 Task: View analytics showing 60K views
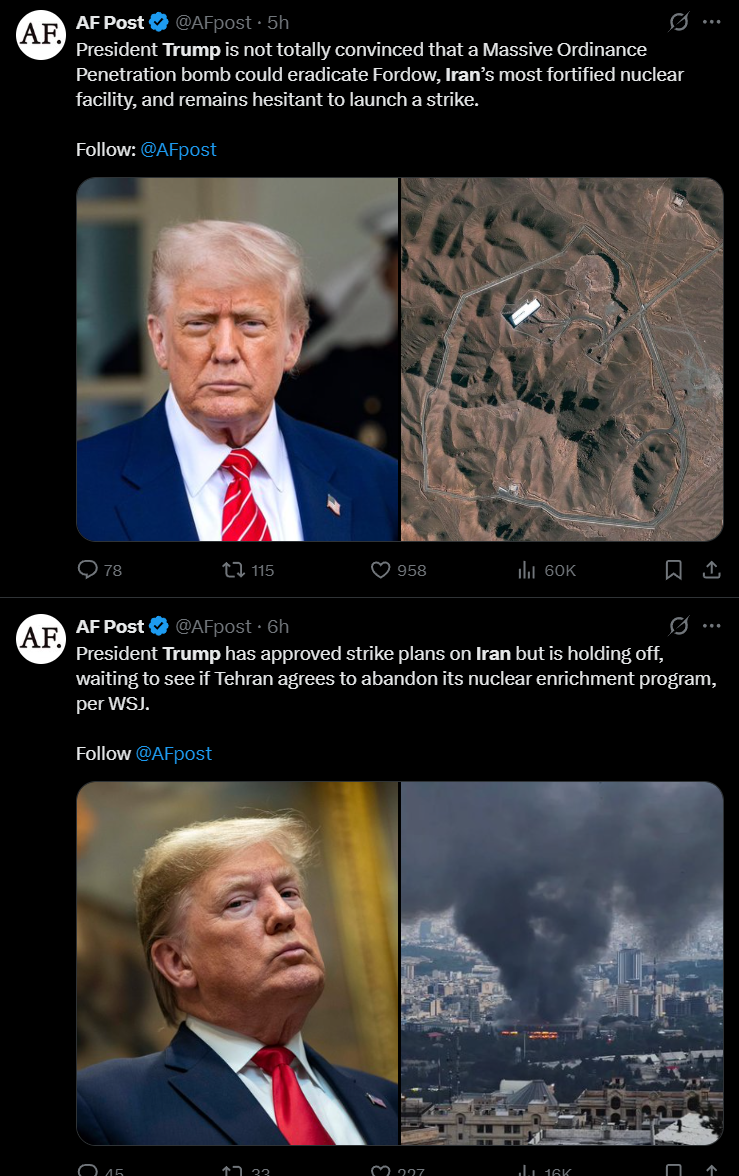coord(527,570)
